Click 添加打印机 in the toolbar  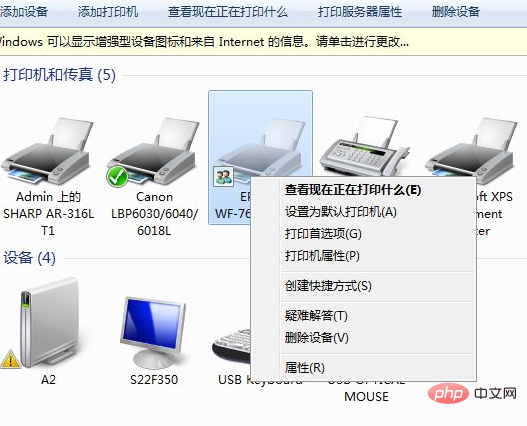(108, 12)
